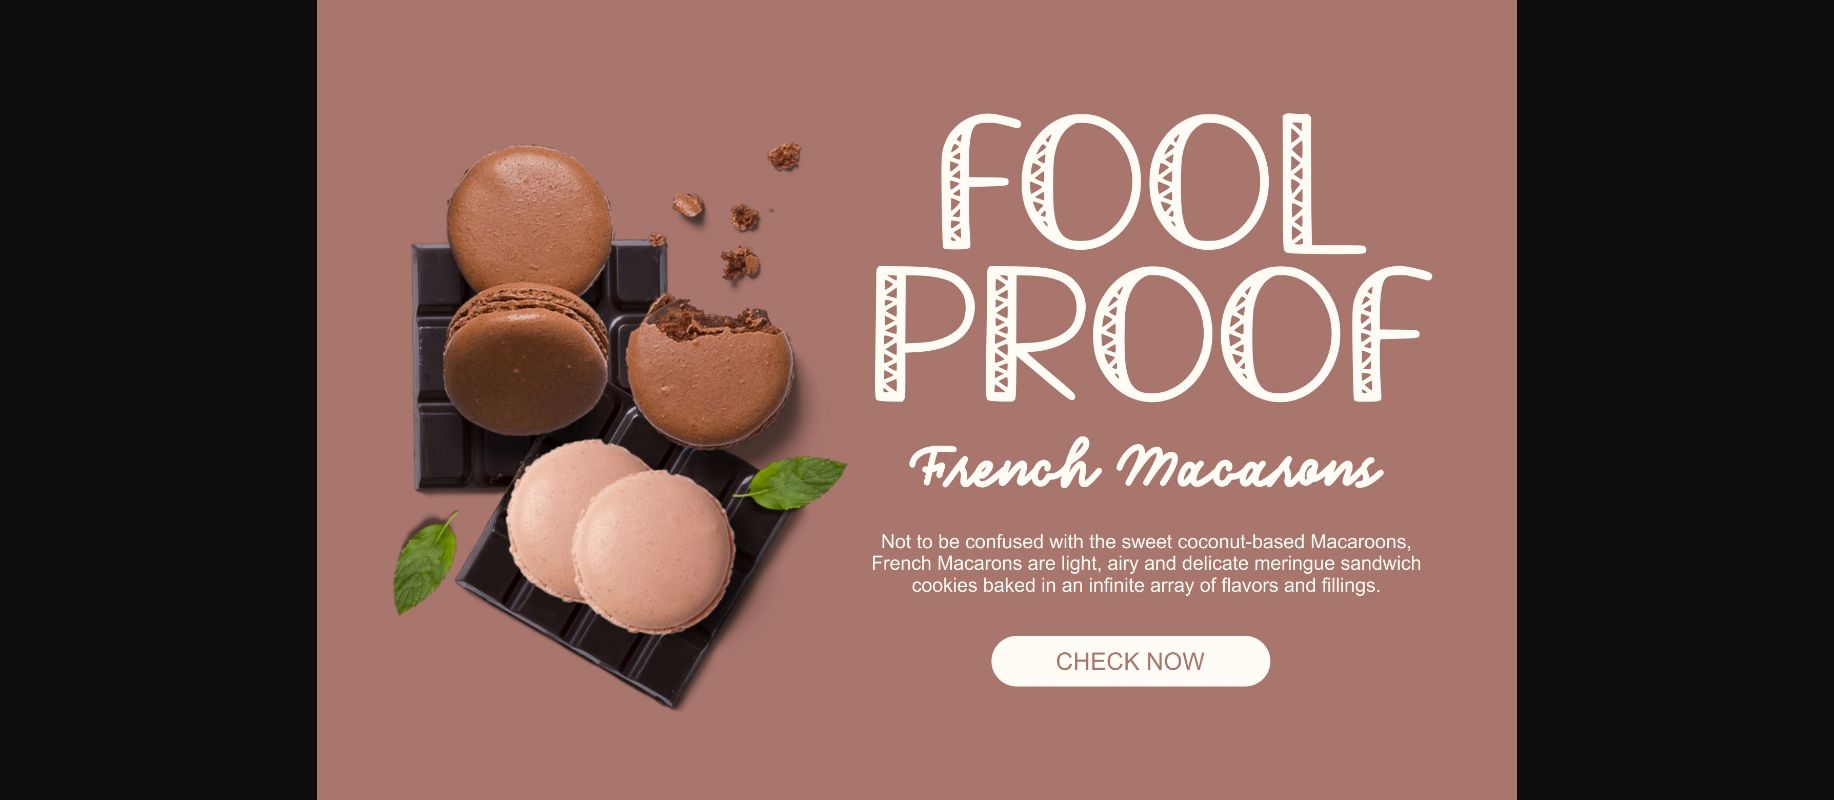The image size is (1834, 800).
Task: Click the front pink macaron
Action: pyautogui.click(x=652, y=551)
